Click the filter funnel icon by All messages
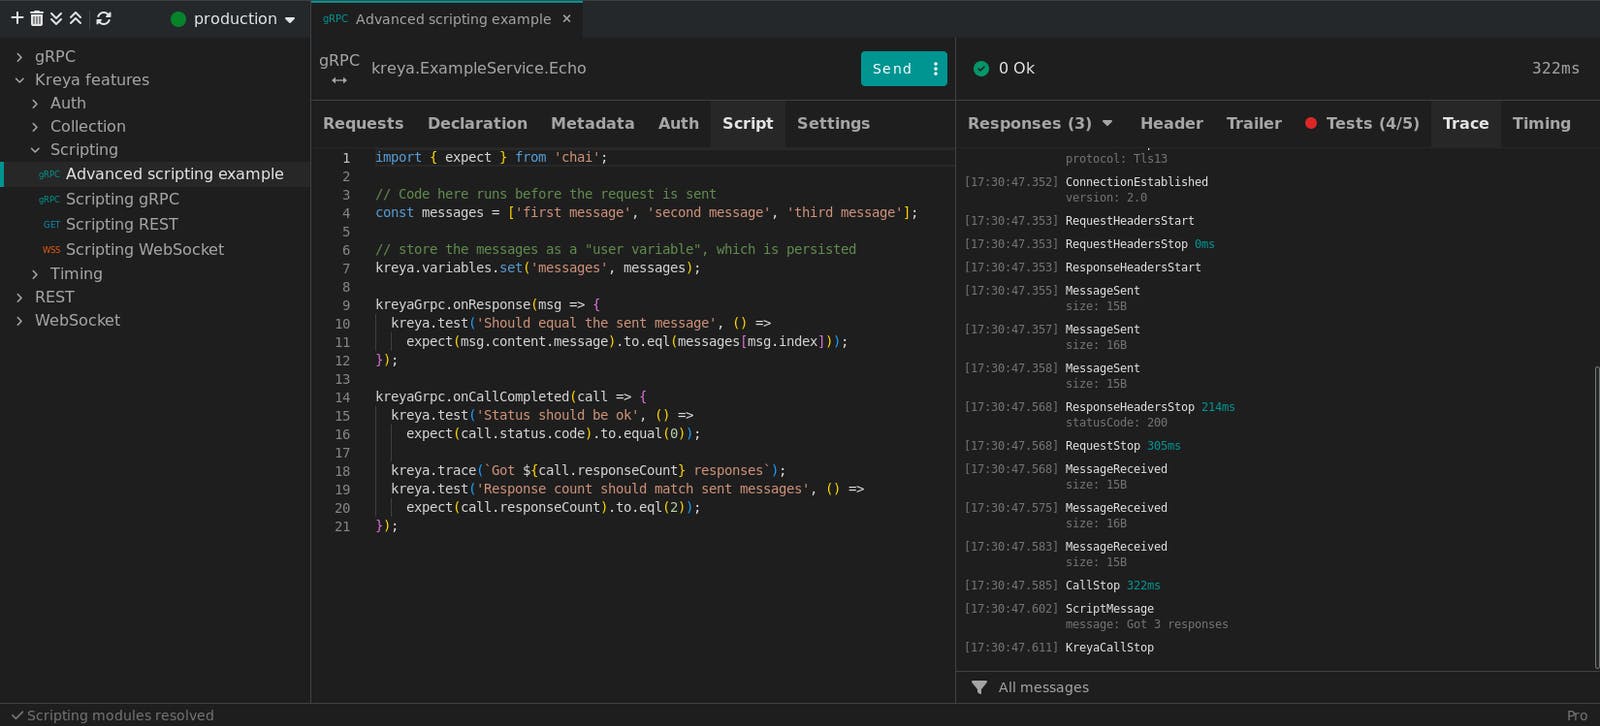The width and height of the screenshot is (1600, 726). pos(979,687)
